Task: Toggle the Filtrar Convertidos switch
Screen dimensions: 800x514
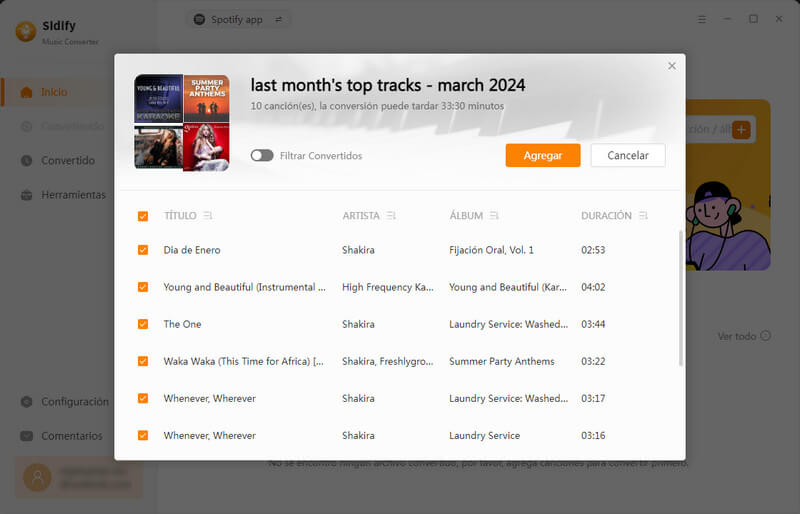Action: point(262,155)
